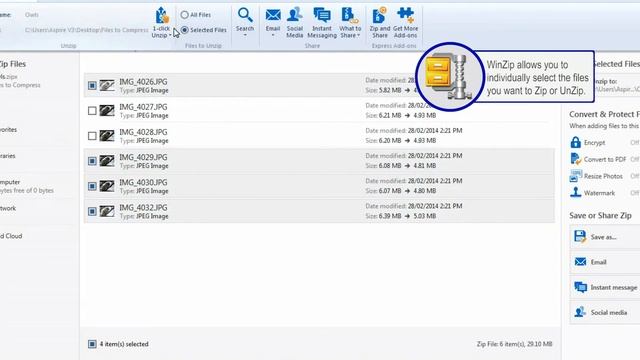This screenshot has height=360, width=640.
Task: Click the Cloud item in left pane
Action: point(11,236)
